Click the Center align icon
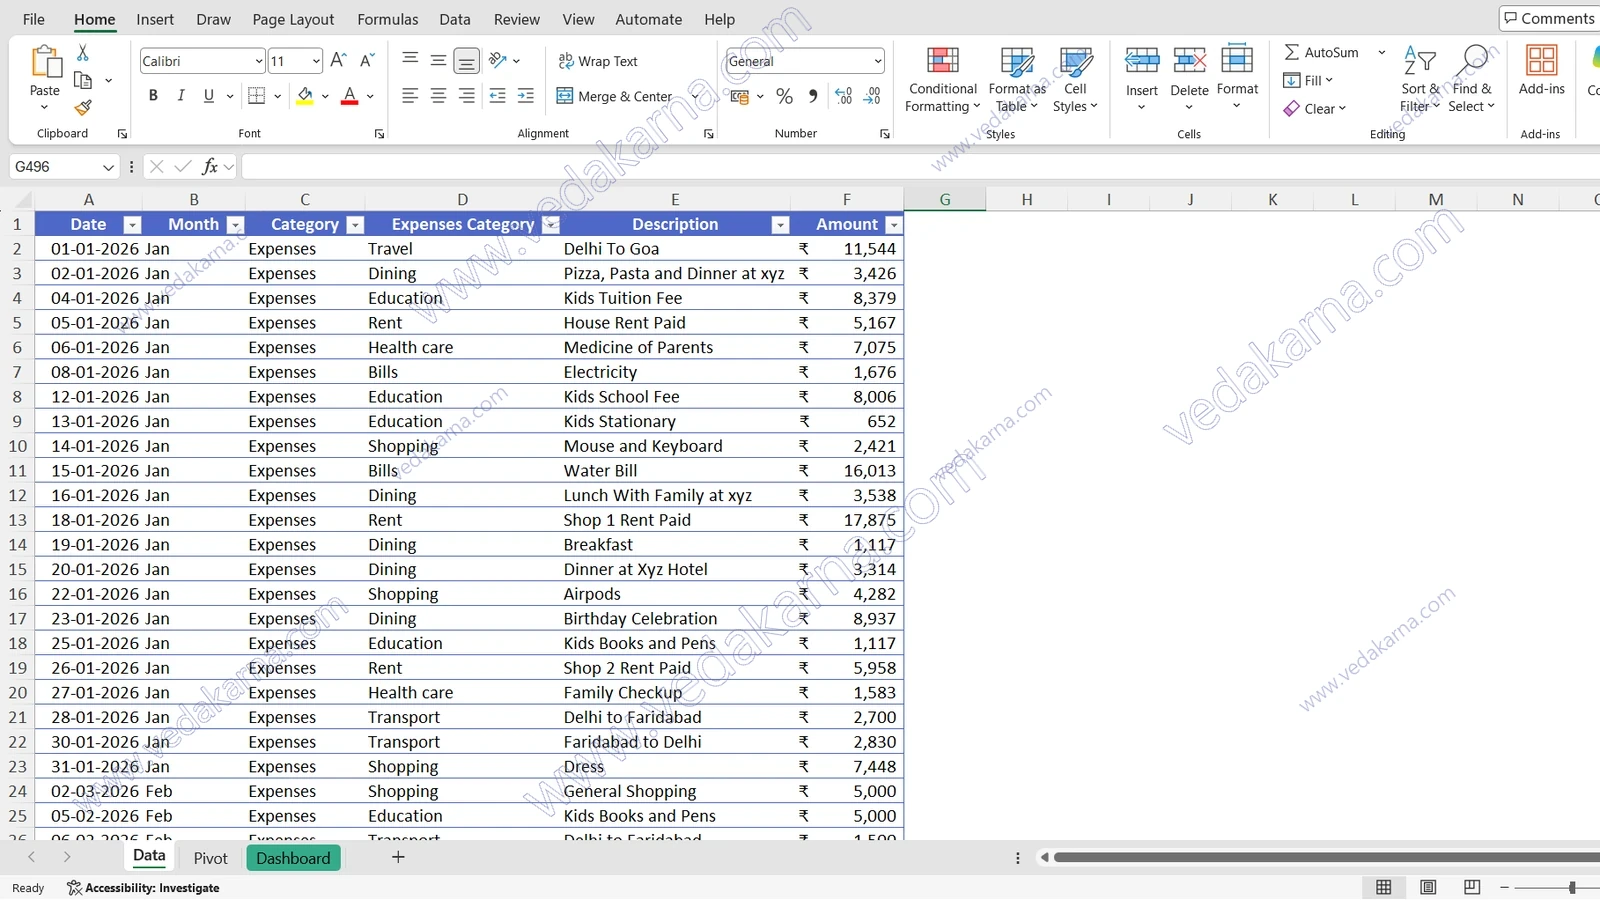The image size is (1600, 900). click(438, 96)
